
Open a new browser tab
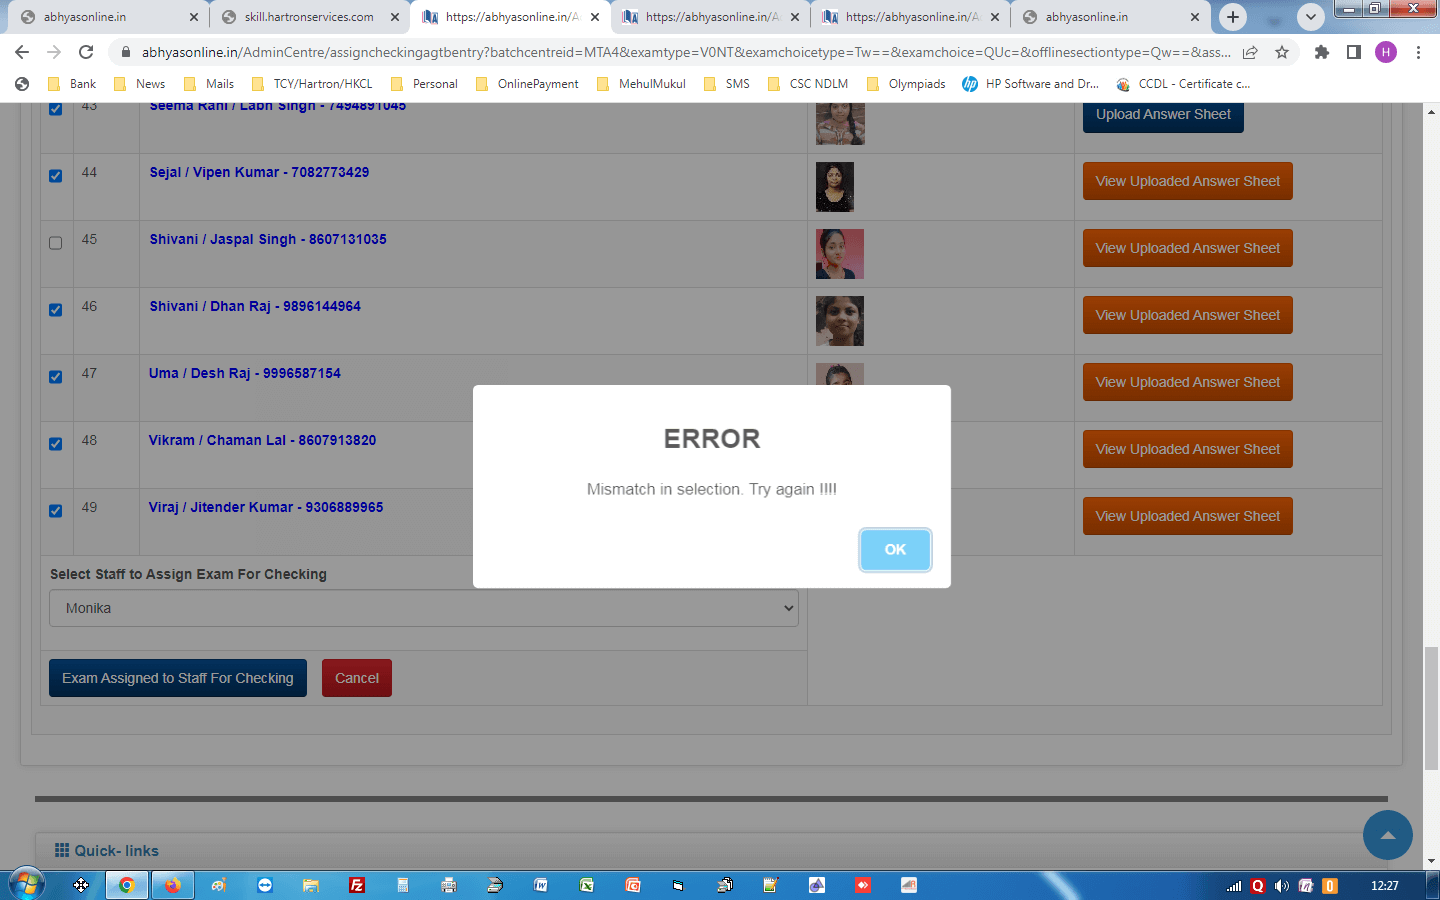(x=1233, y=17)
